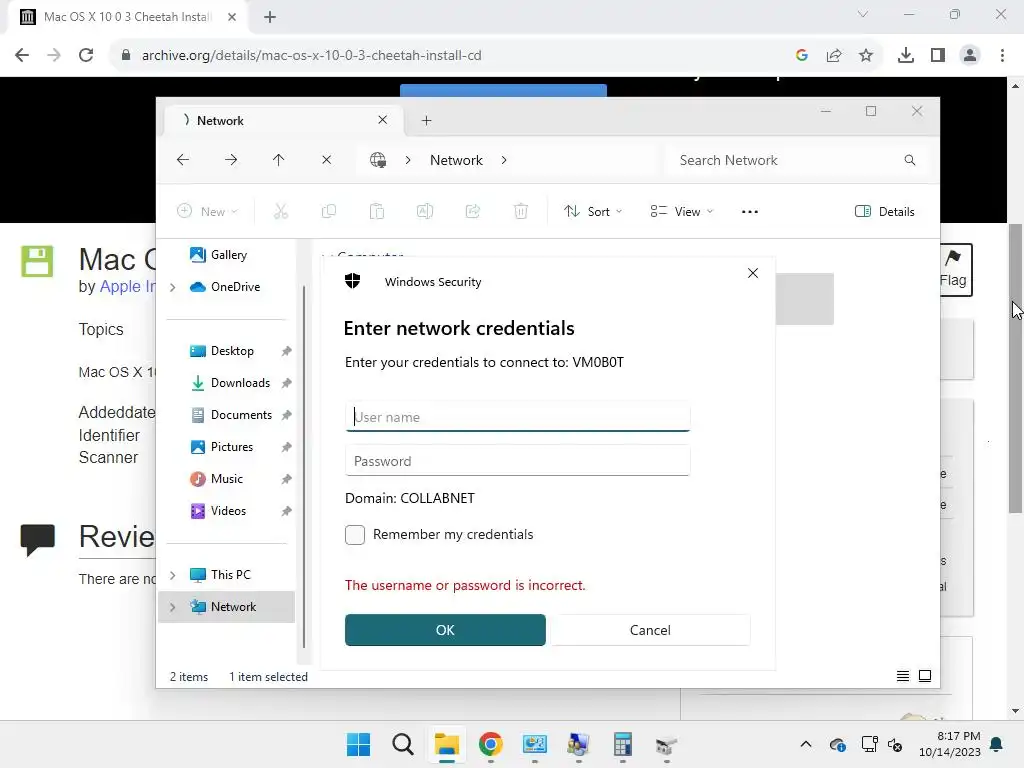The height and width of the screenshot is (768, 1024).
Task: Open the Apple author link on archive.org
Action: click(128, 287)
